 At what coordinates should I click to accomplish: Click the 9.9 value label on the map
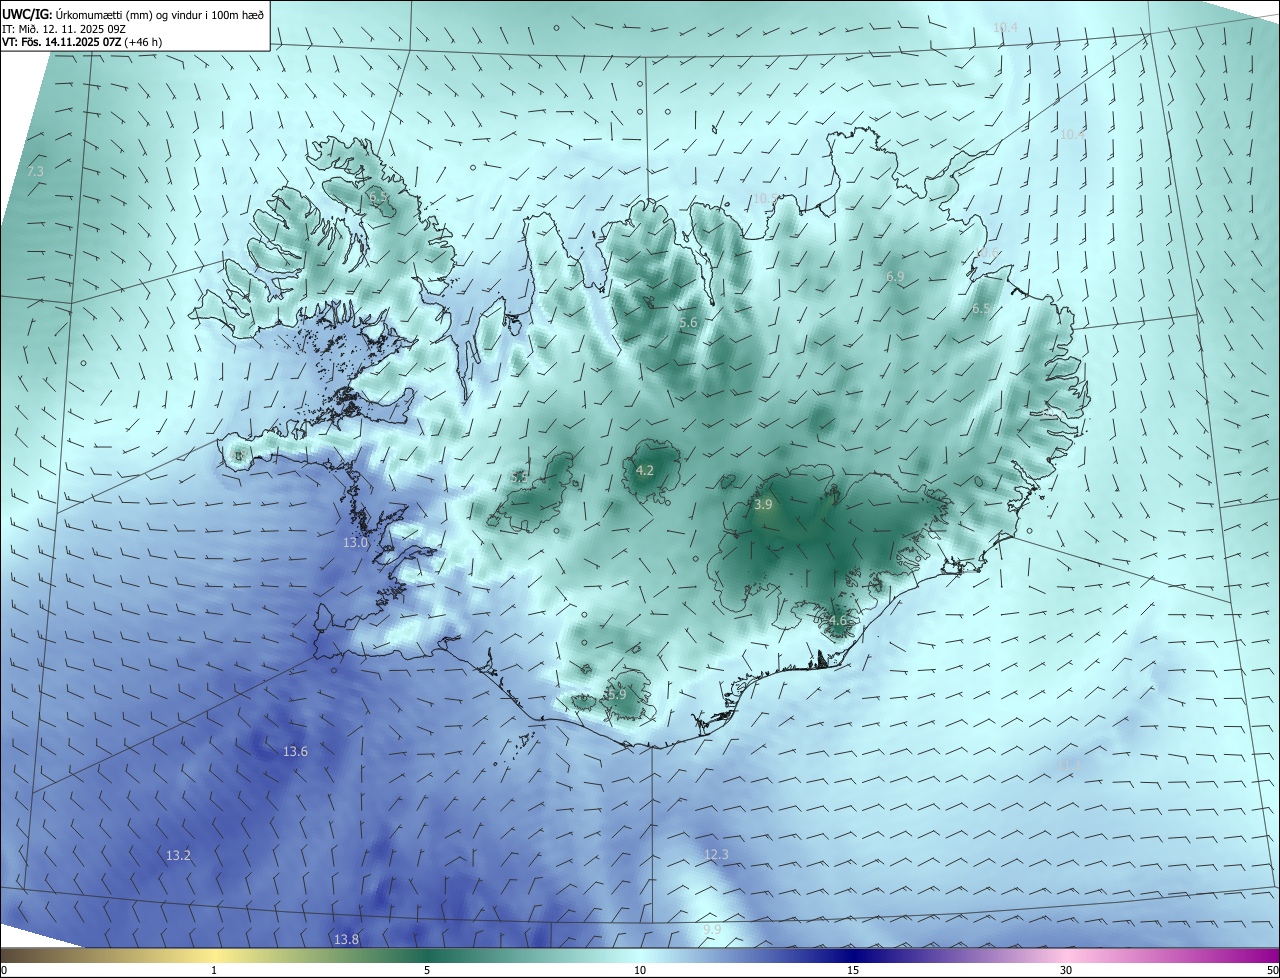(x=712, y=931)
